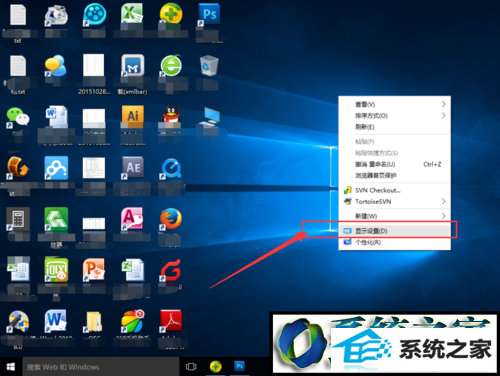Viewport: 500px width, 376px height.
Task: Open the 360 icon on the taskbar
Action: (216, 367)
